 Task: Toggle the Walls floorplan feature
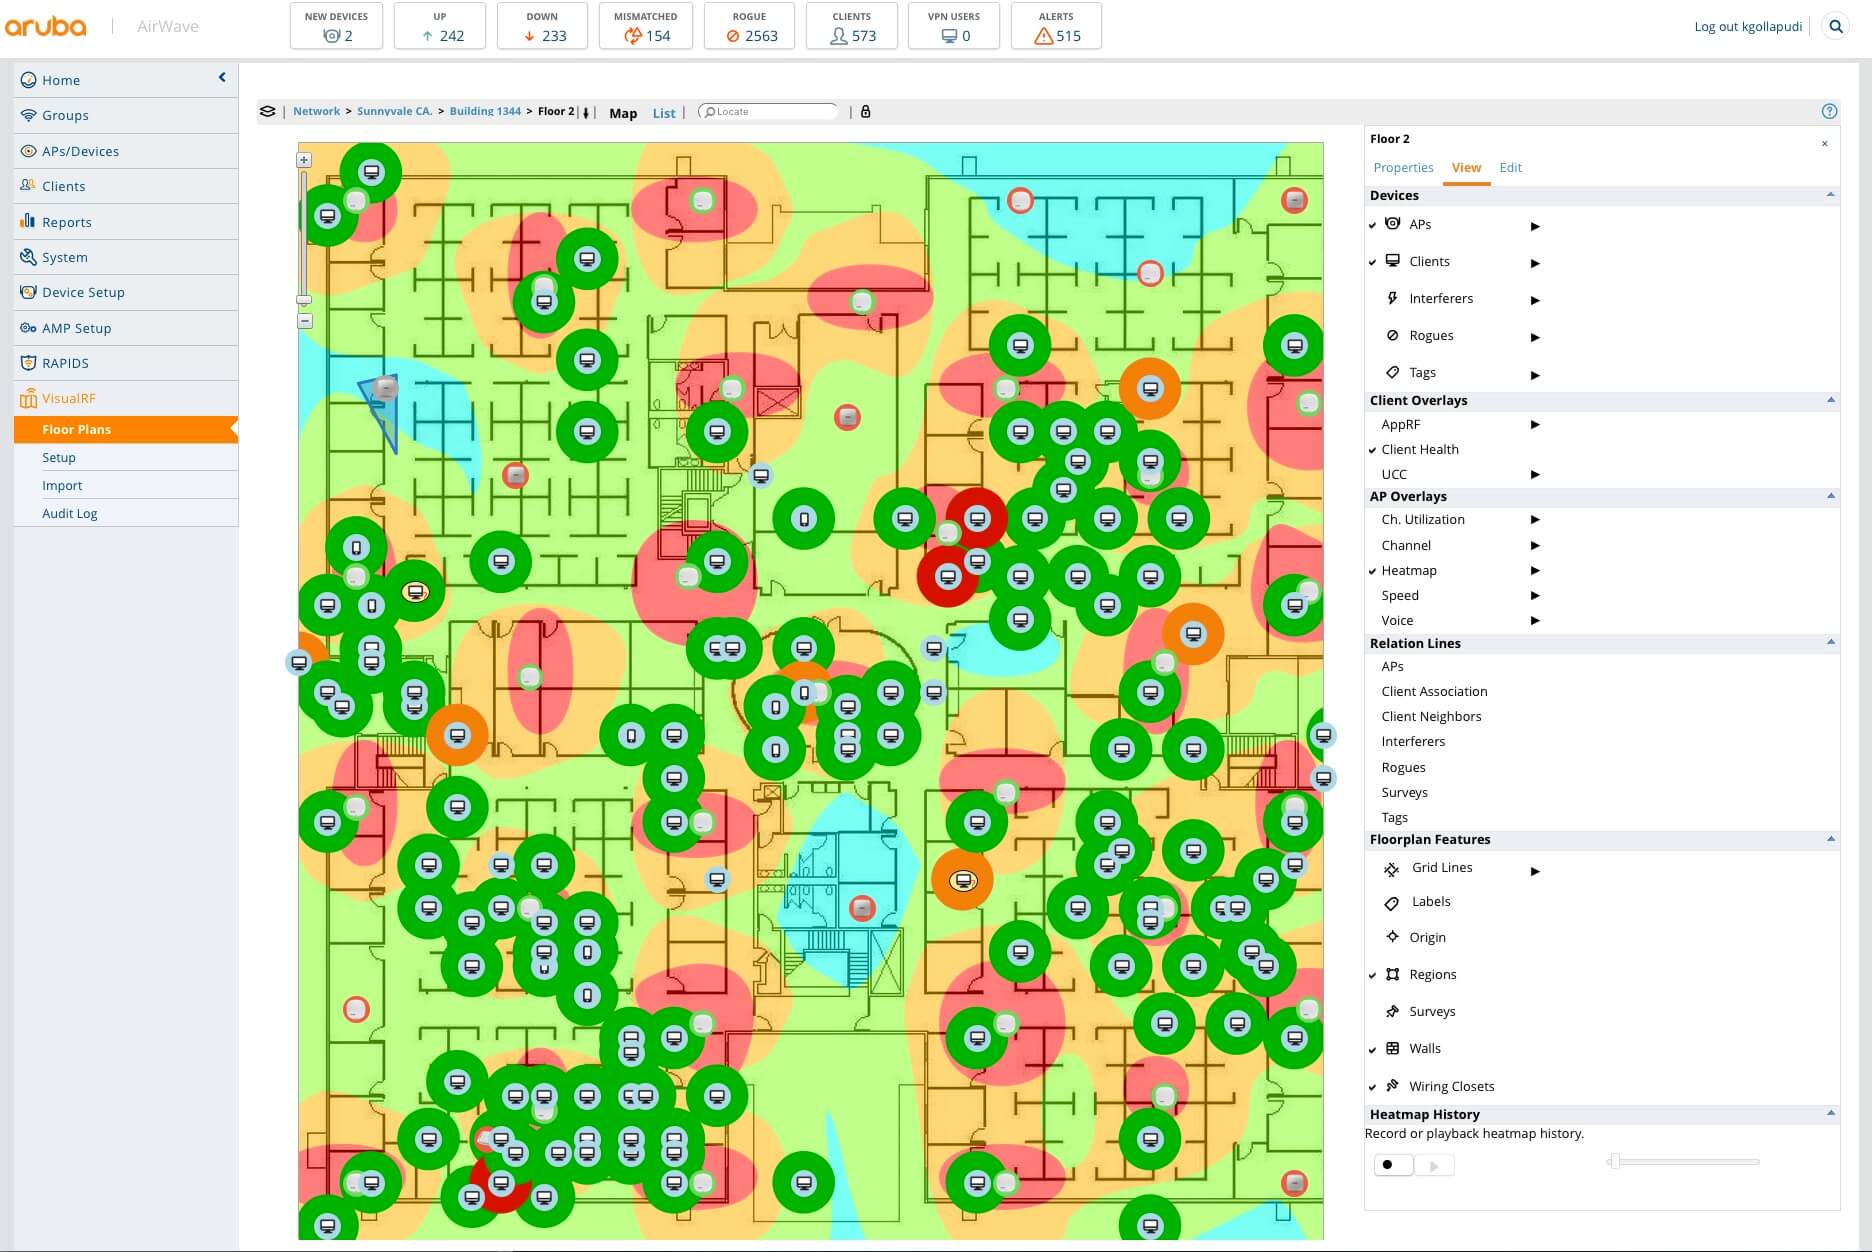click(1424, 1049)
